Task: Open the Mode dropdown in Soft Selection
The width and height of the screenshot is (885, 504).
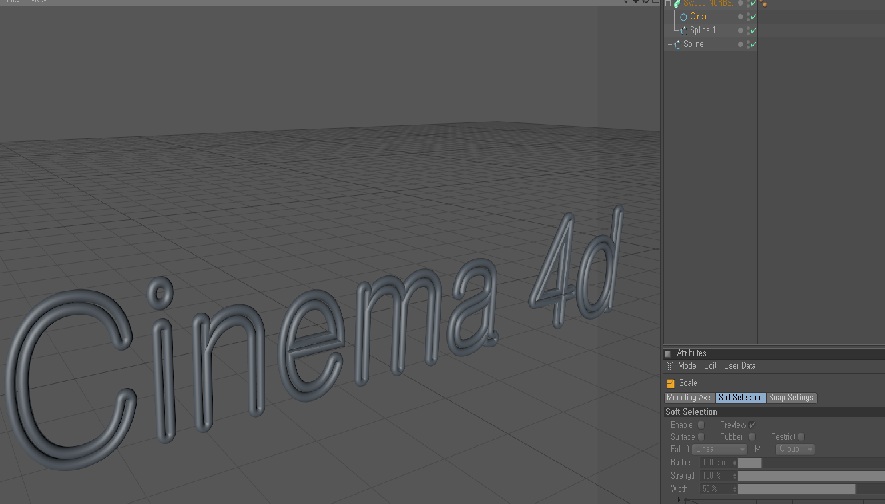Action: pyautogui.click(x=794, y=450)
